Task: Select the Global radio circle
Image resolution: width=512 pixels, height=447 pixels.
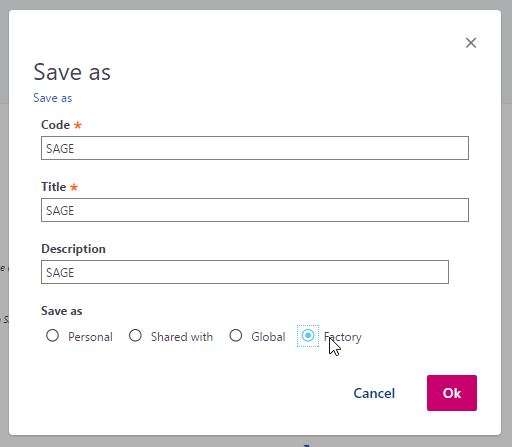Action: [236, 335]
